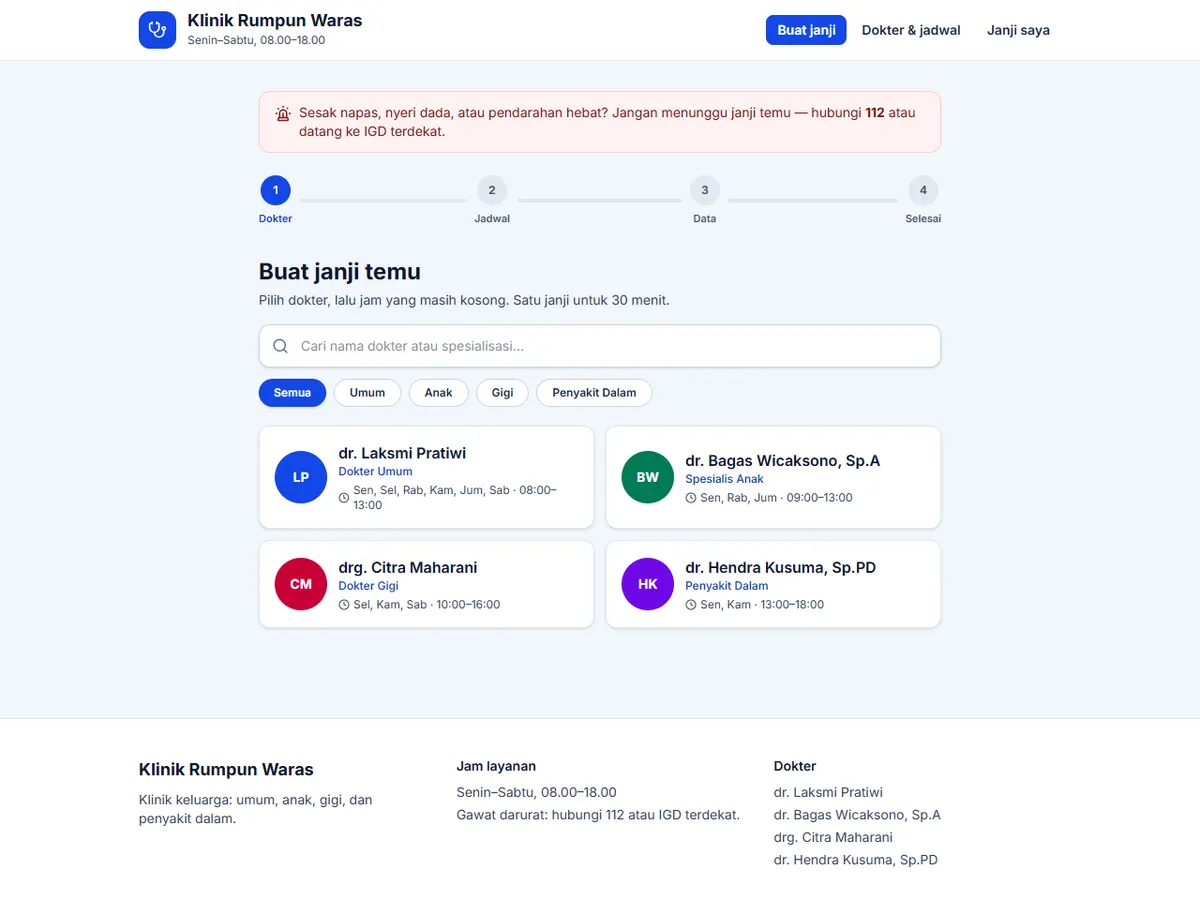Select the CM avatar for drg. Citra Maharani
This screenshot has height=900, width=1200.
pyautogui.click(x=301, y=584)
